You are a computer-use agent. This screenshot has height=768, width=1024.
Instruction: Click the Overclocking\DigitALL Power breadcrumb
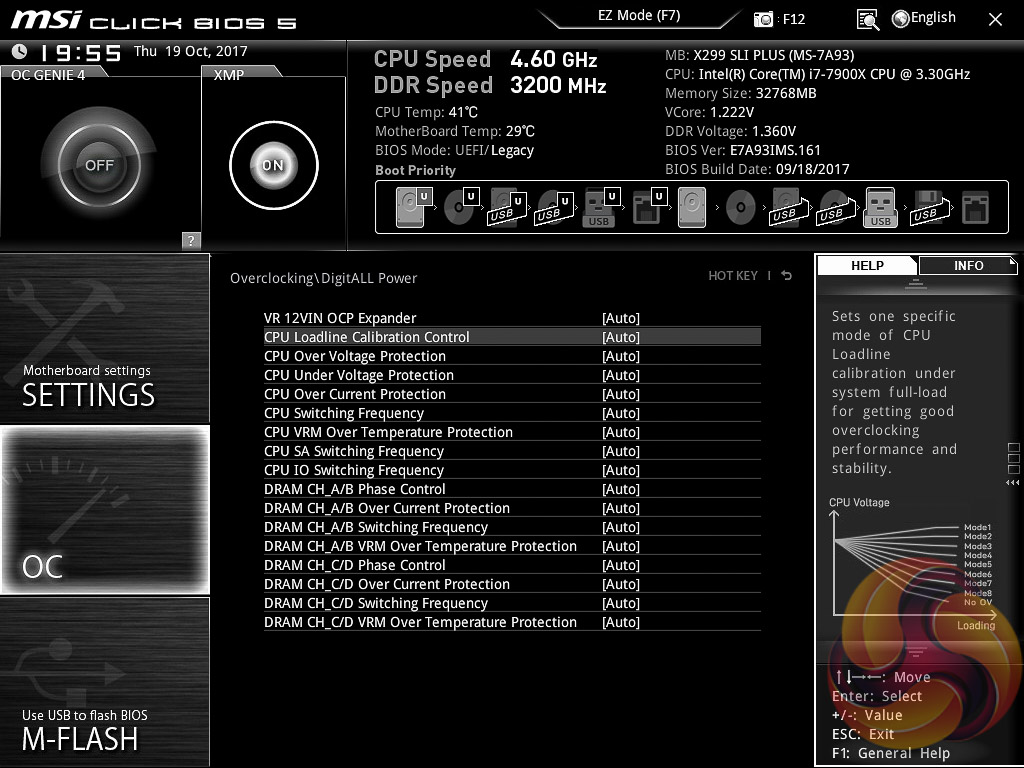323,278
